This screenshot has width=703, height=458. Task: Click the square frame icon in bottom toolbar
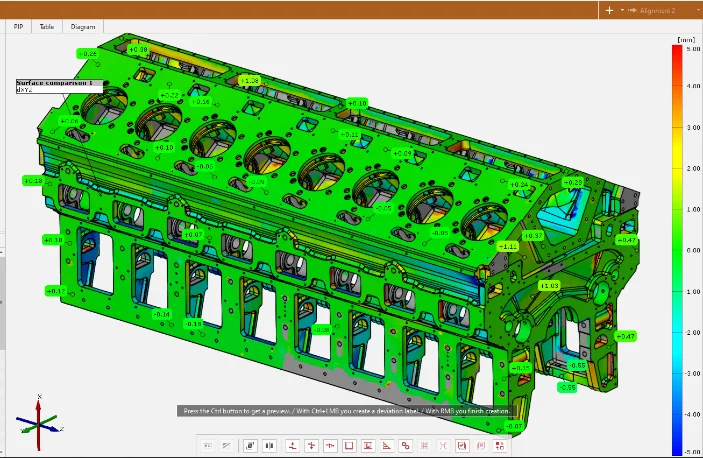349,446
